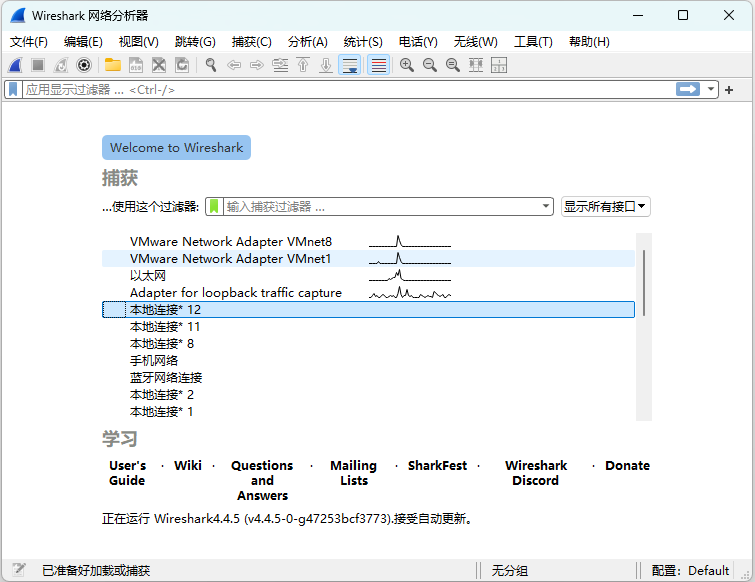
Task: Select the 本地连接* 8 interface
Action: point(368,344)
